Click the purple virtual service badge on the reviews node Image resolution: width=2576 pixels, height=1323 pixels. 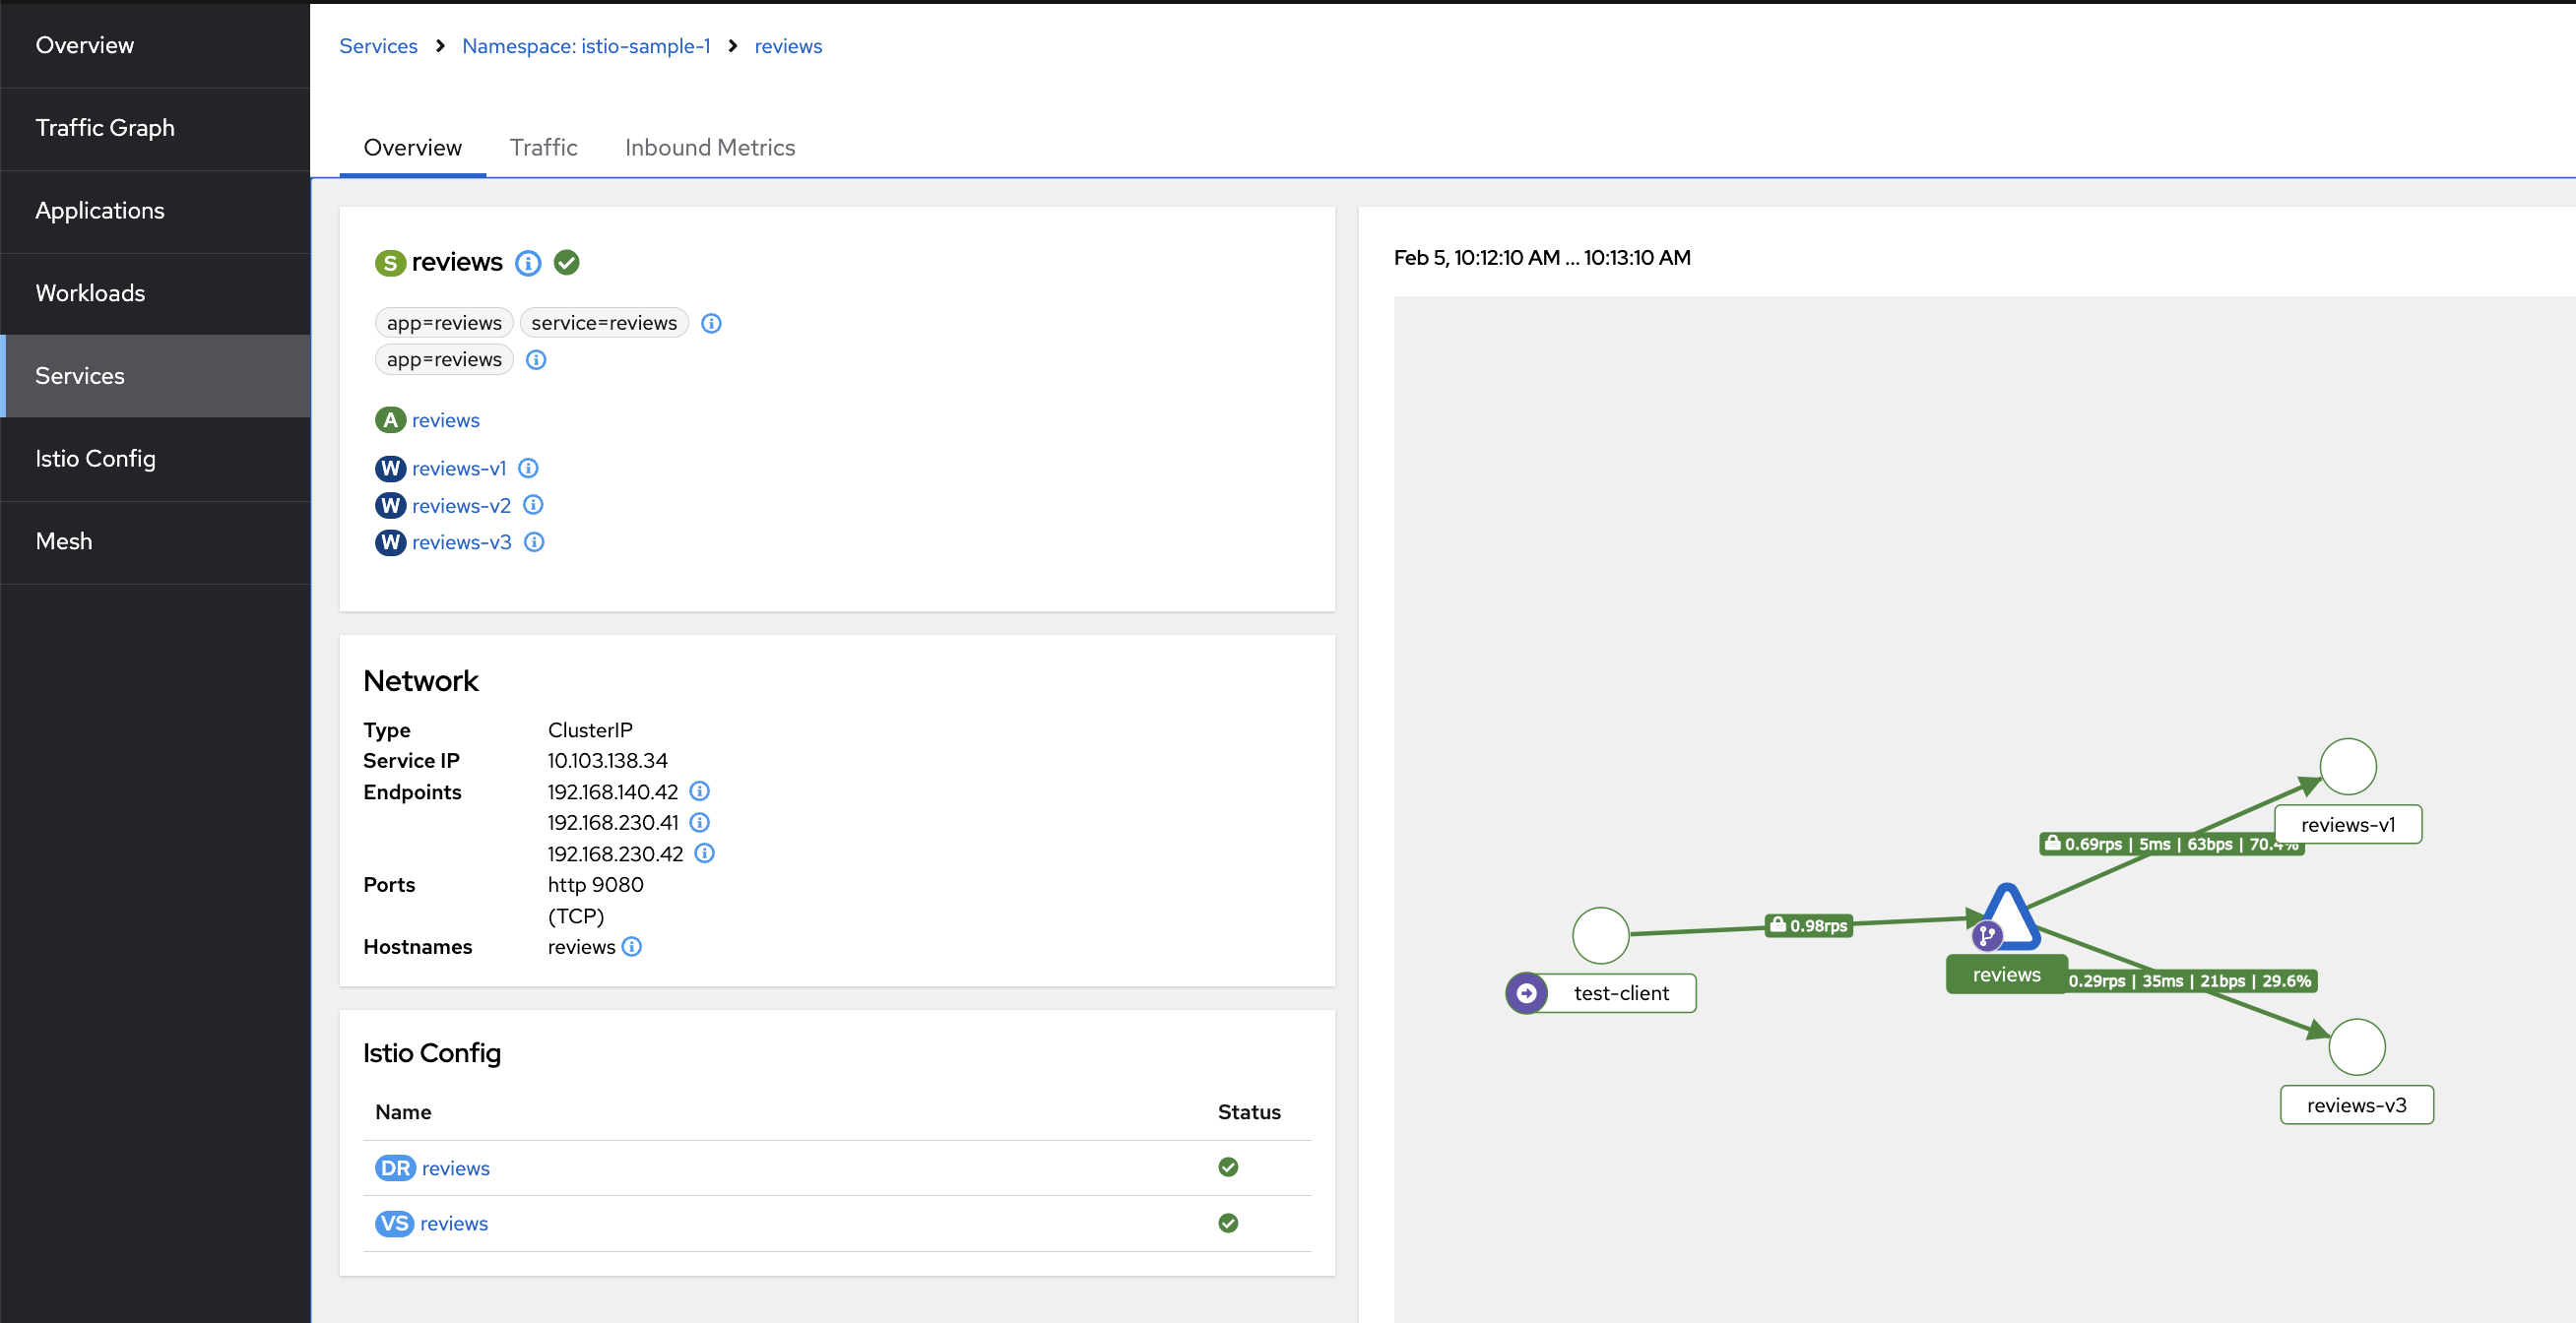1987,936
